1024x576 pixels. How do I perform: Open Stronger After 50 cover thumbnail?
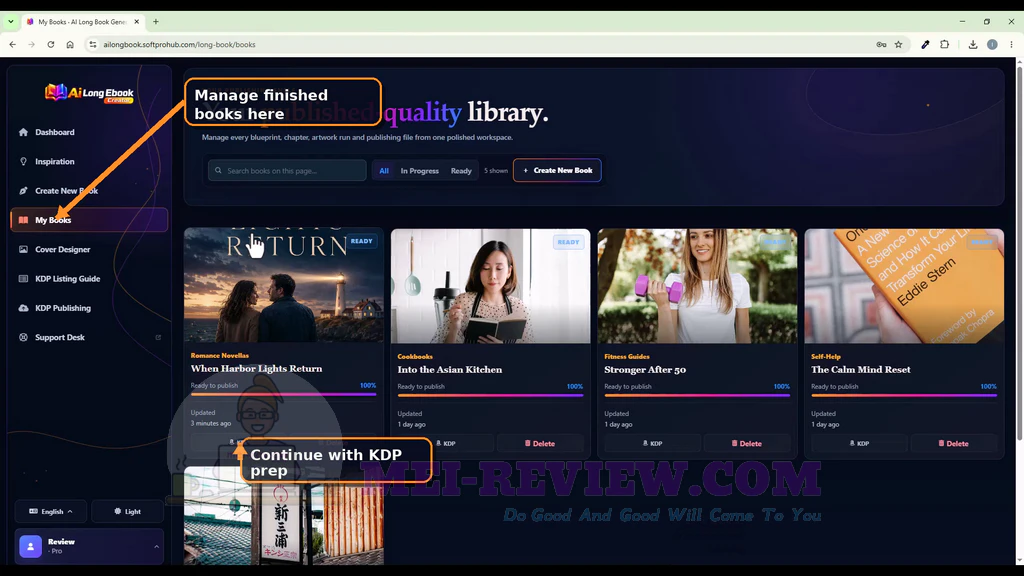[697, 285]
